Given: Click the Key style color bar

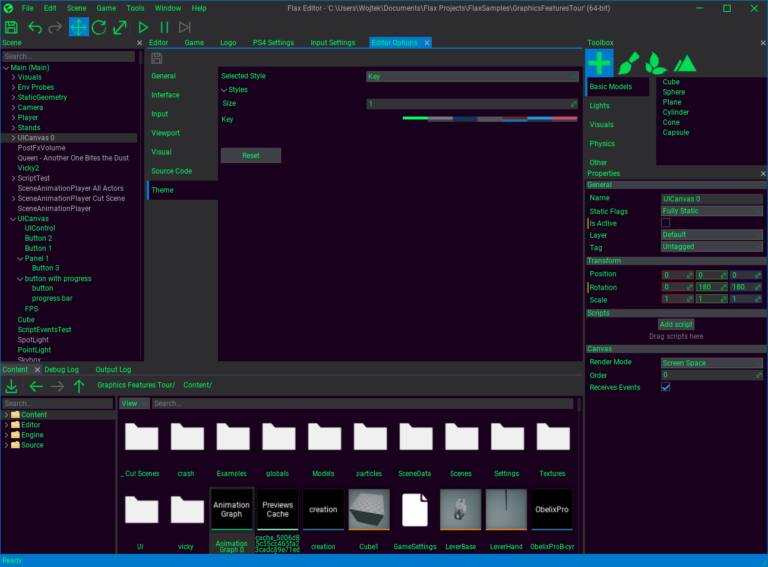Looking at the screenshot, I should pyautogui.click(x=490, y=118).
